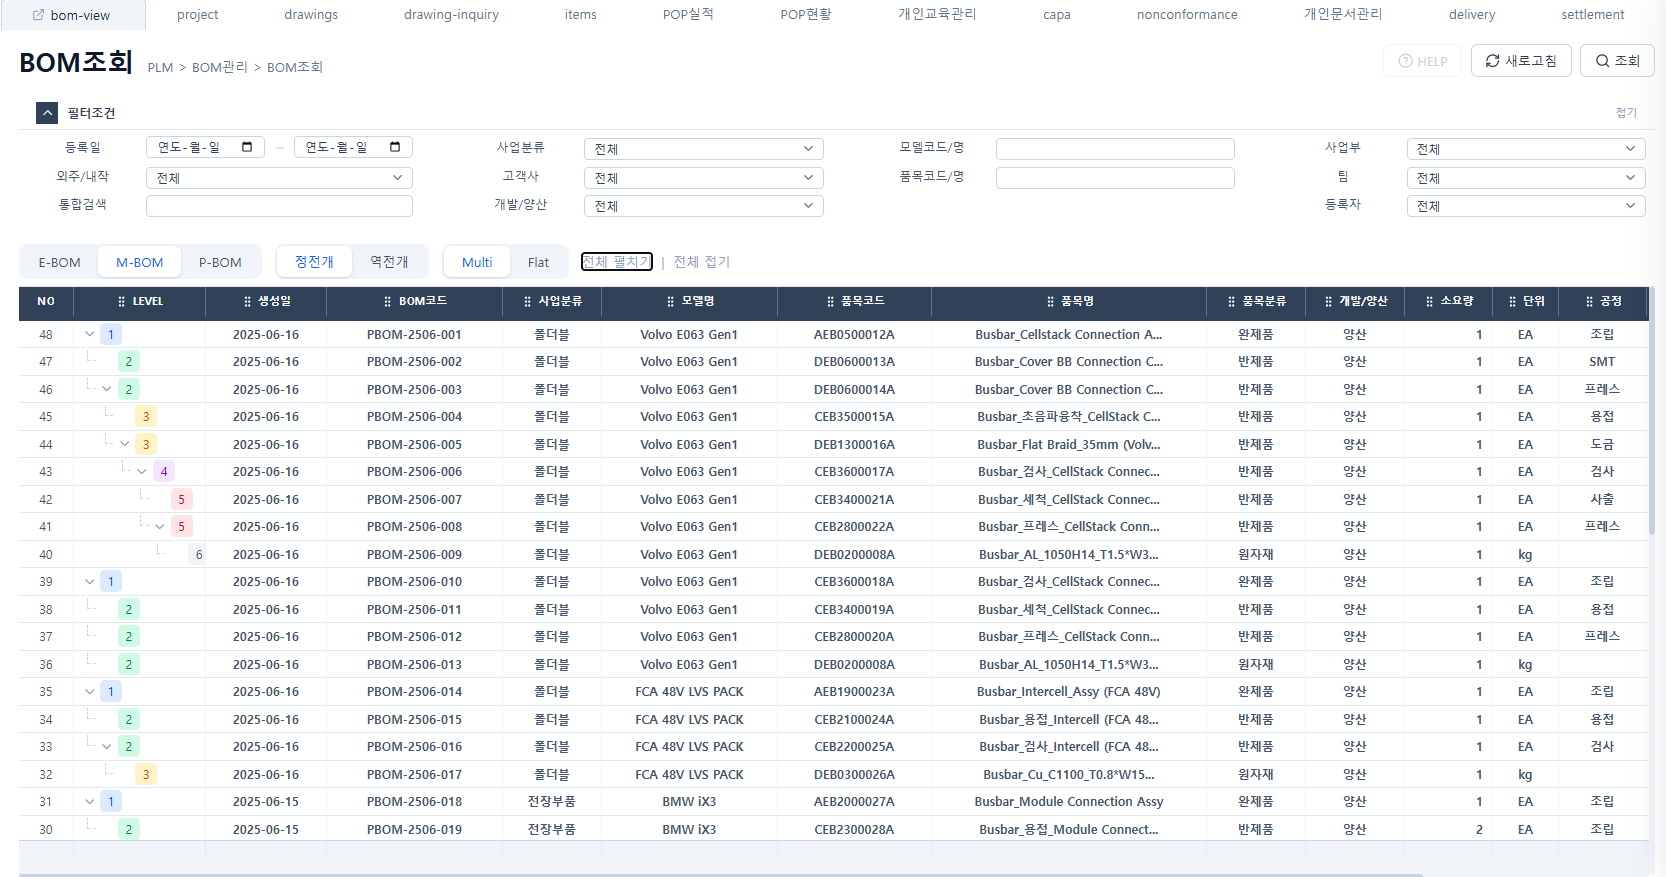Switch BOM type to E-BOM
Viewport: 1666px width, 877px height.
pyautogui.click(x=59, y=262)
